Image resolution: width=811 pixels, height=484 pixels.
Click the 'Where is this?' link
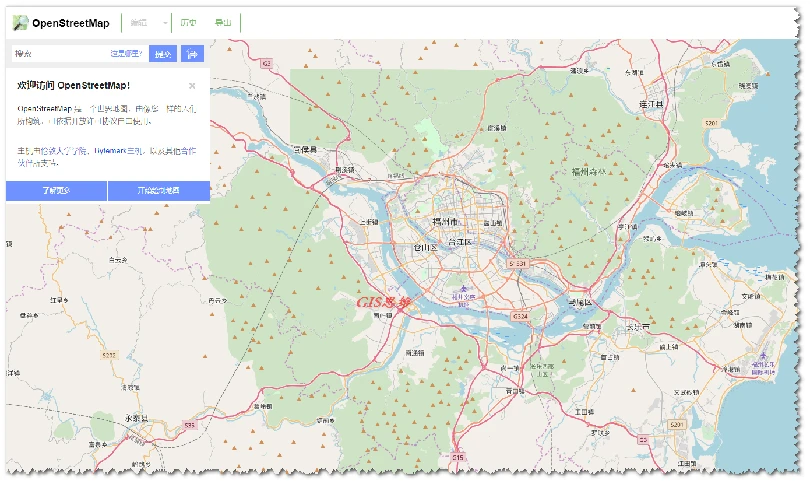coord(126,53)
